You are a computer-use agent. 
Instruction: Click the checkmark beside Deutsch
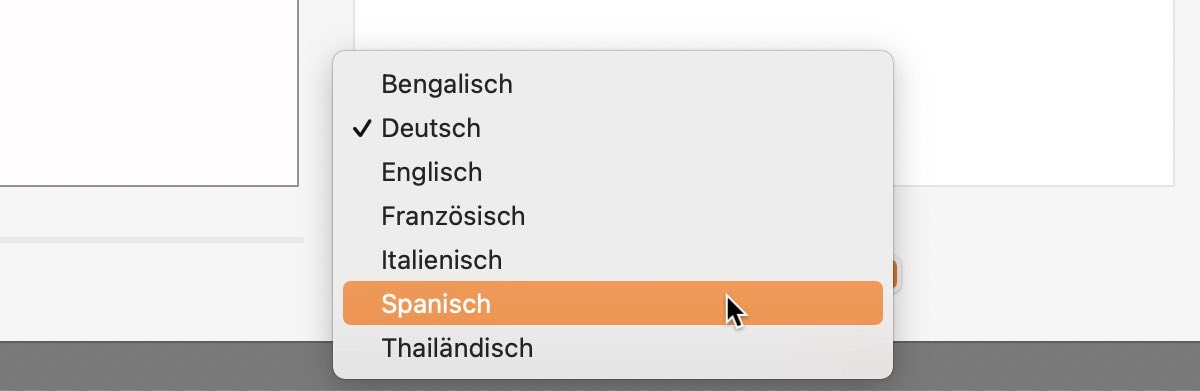click(x=362, y=128)
